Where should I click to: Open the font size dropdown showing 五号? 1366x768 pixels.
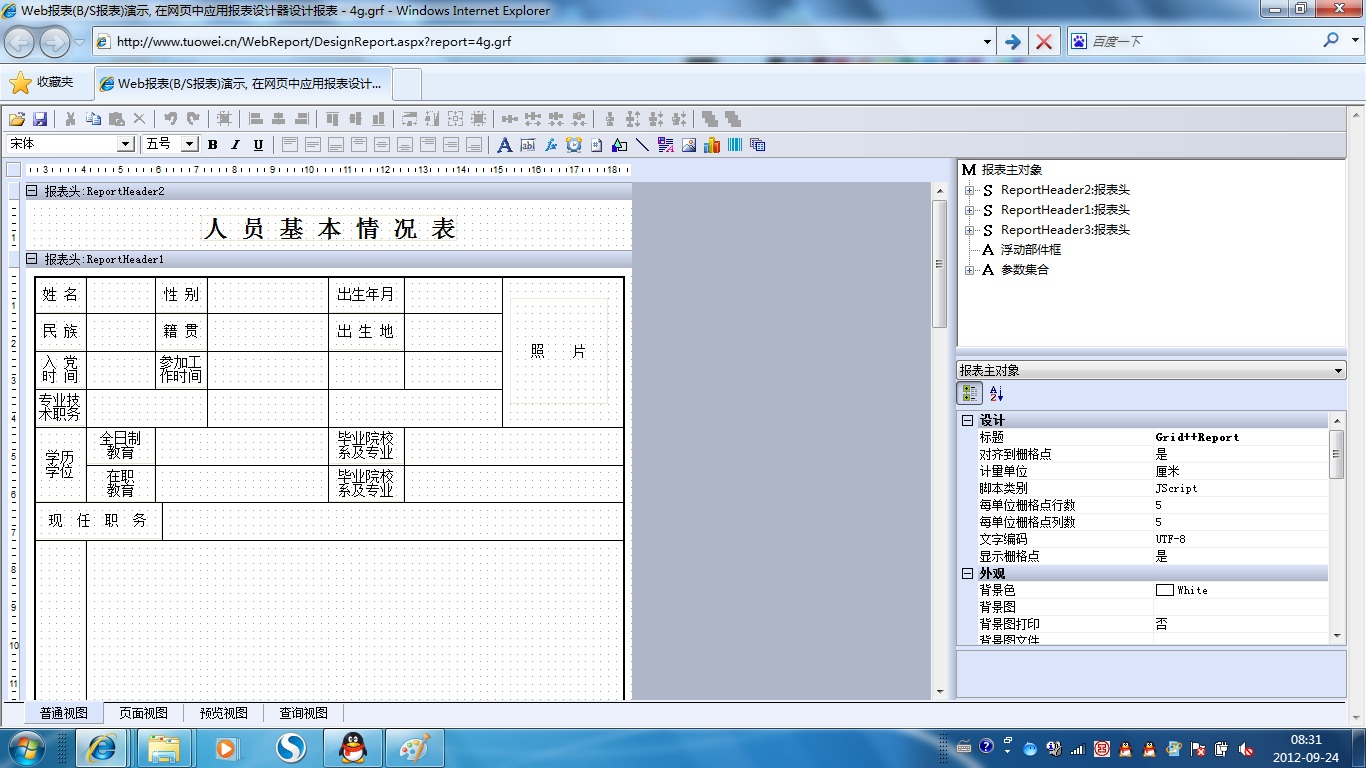coord(189,145)
